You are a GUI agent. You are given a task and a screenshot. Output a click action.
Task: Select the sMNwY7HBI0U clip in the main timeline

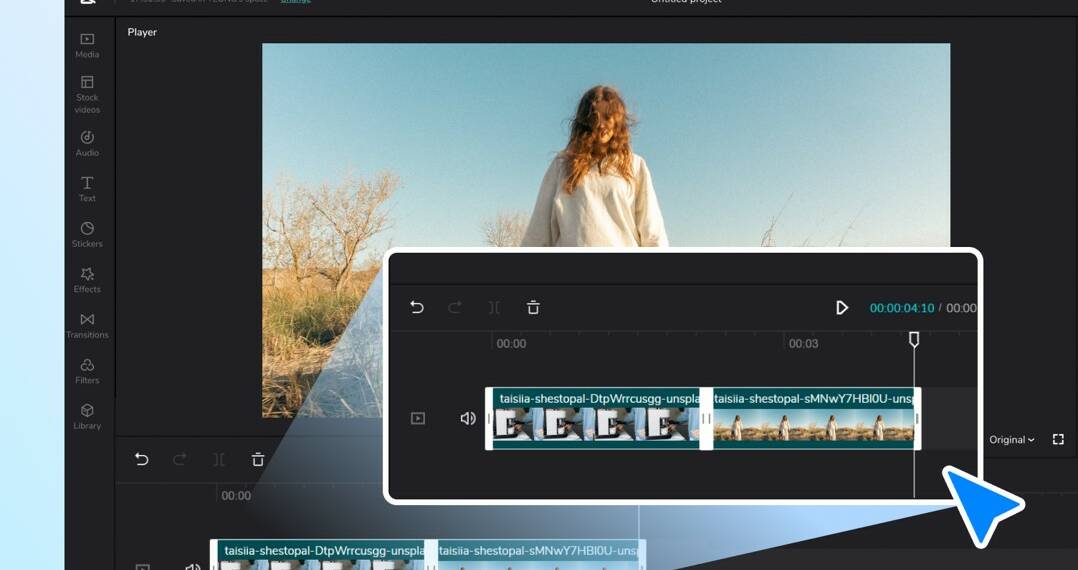tap(538, 555)
